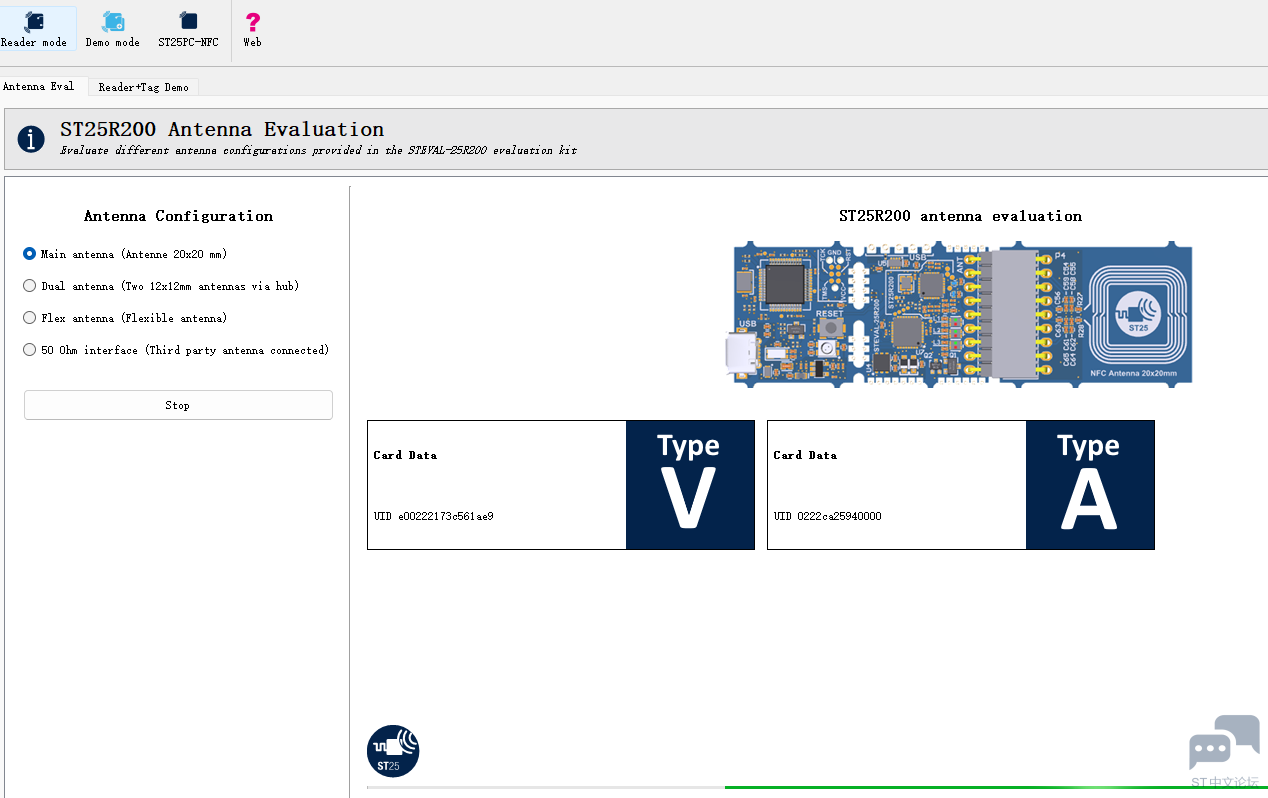Click the Type A card UID text
1268x798 pixels.
(x=828, y=516)
